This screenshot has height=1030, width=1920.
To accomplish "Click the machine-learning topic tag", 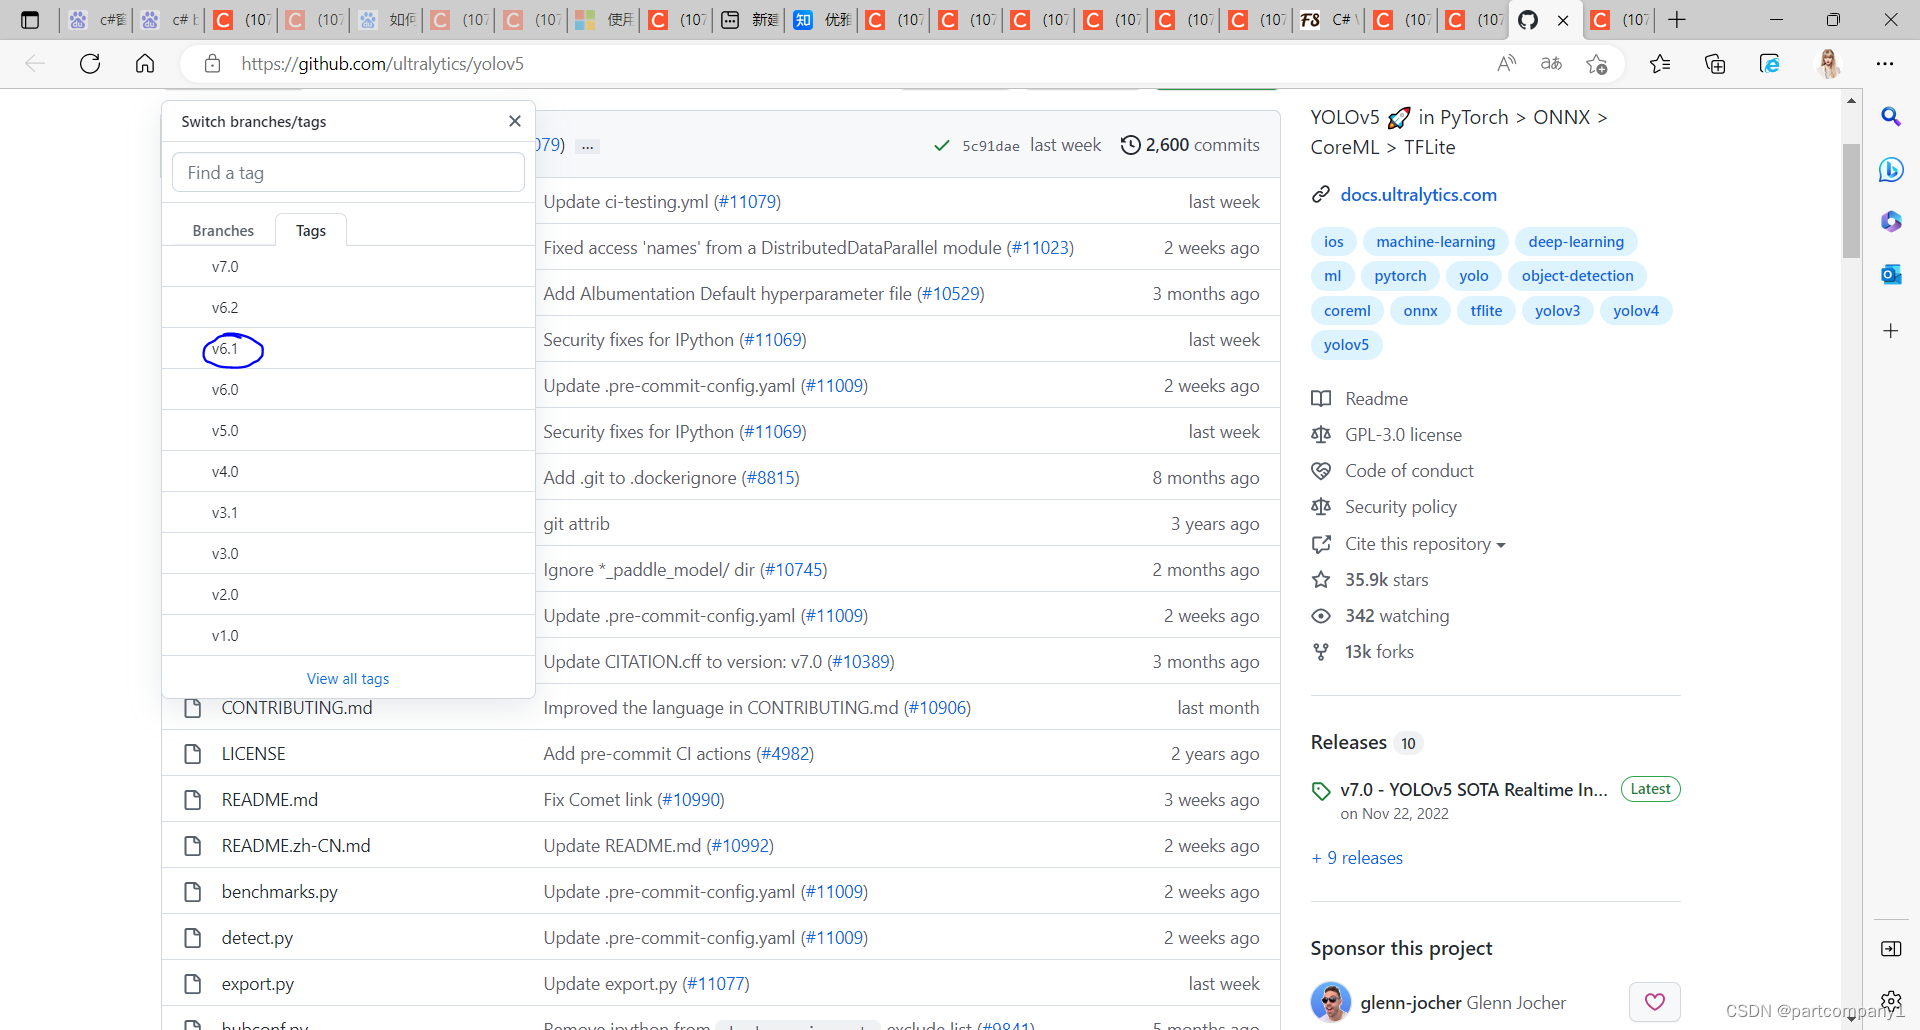I will tap(1435, 242).
